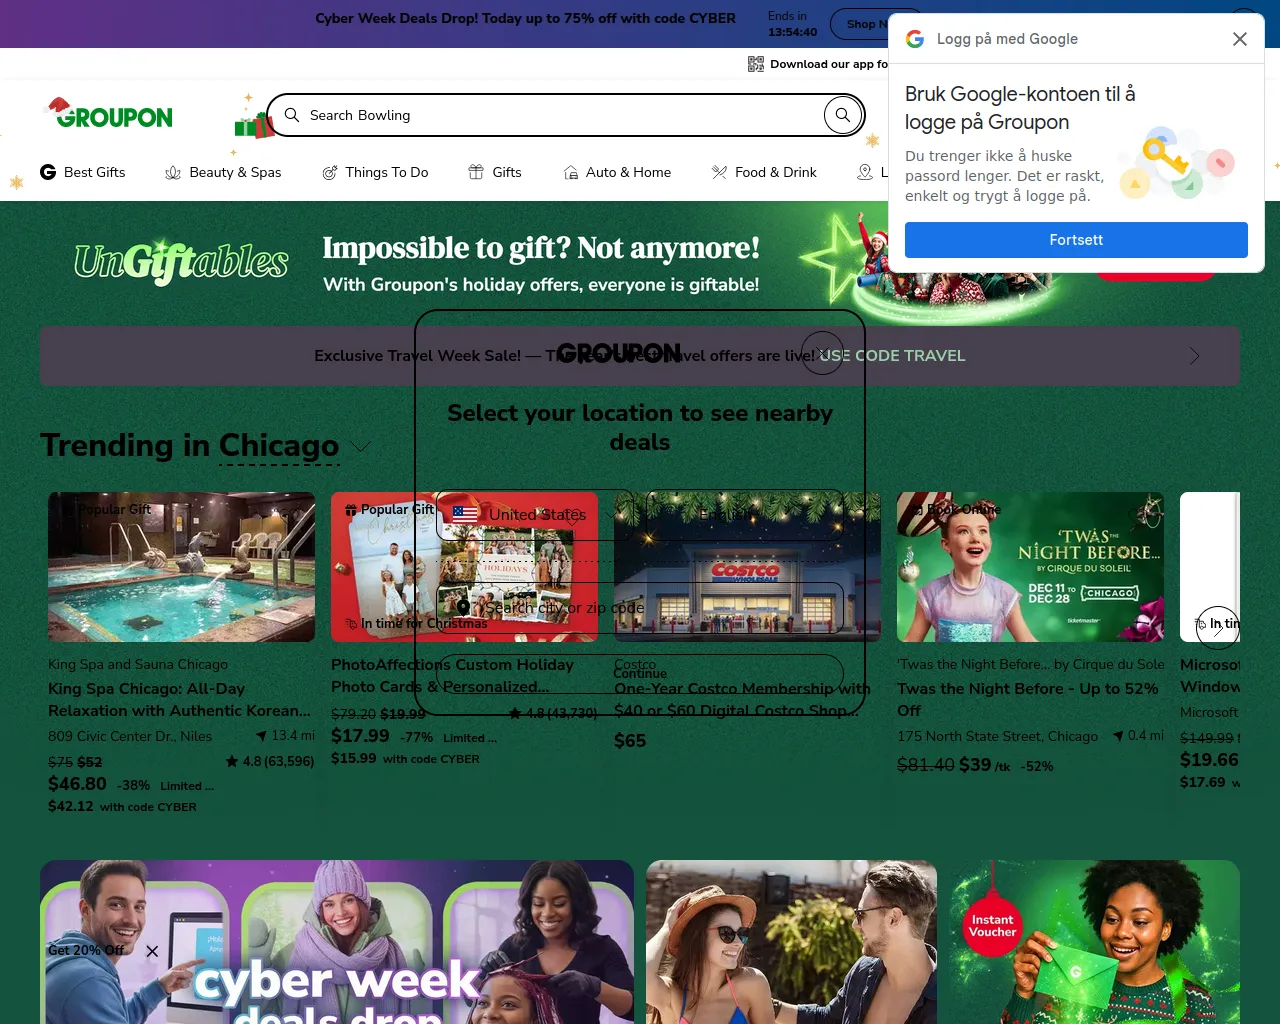The image size is (1280, 1024).
Task: Open the English language dropdown
Action: [x=745, y=514]
